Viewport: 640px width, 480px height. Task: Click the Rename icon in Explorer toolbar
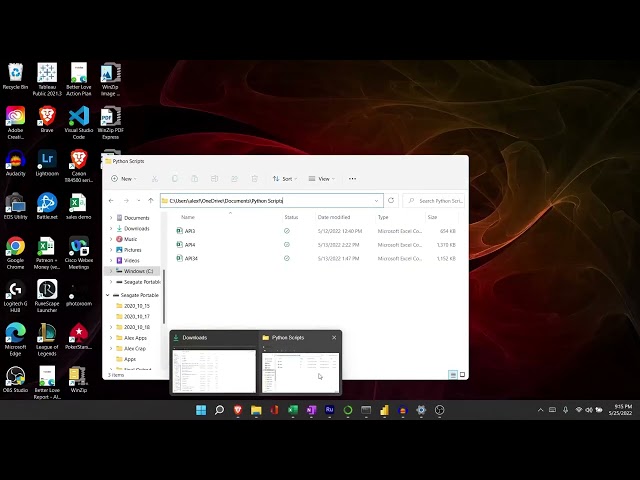(215, 179)
